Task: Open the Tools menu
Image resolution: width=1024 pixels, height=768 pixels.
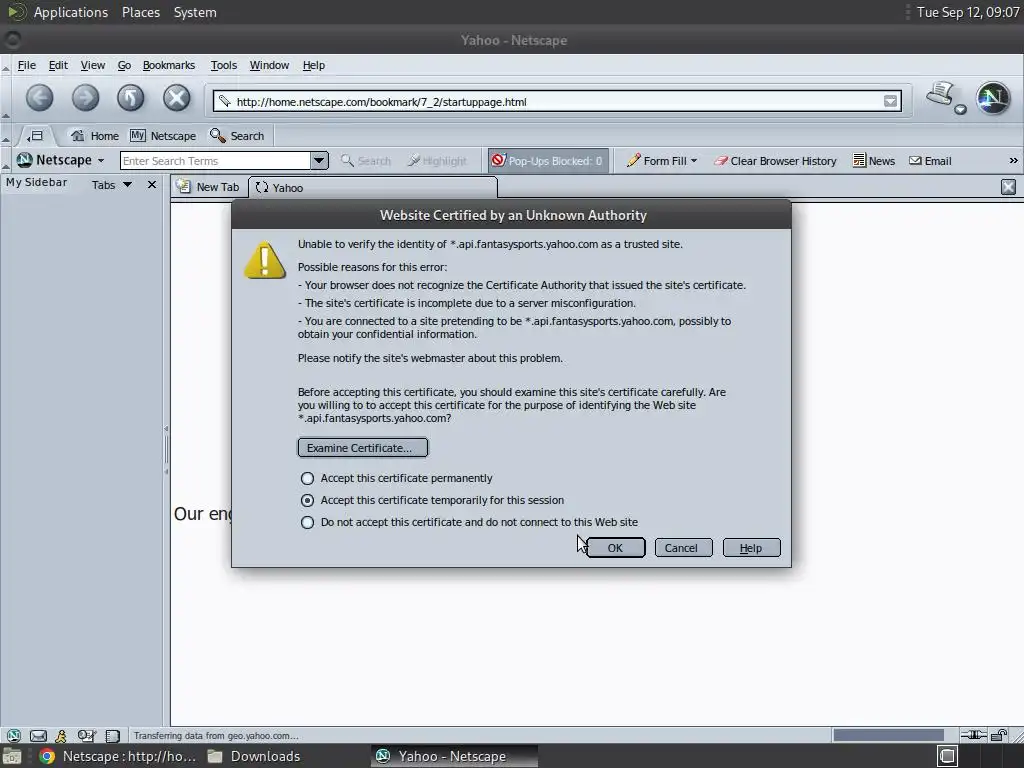Action: [223, 65]
